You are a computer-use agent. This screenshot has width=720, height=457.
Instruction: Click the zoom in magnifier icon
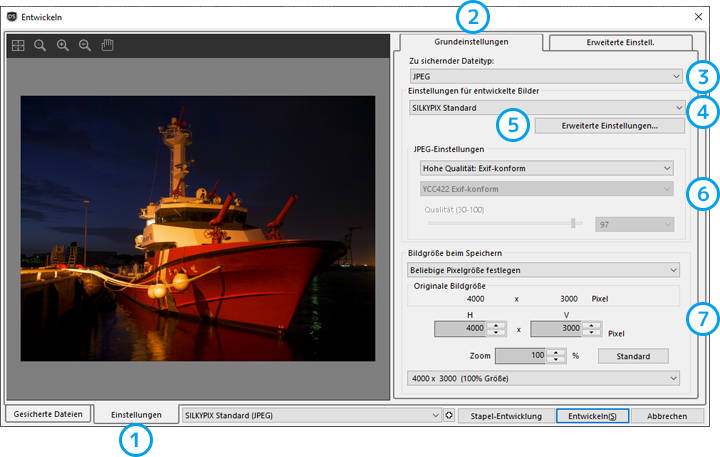62,46
